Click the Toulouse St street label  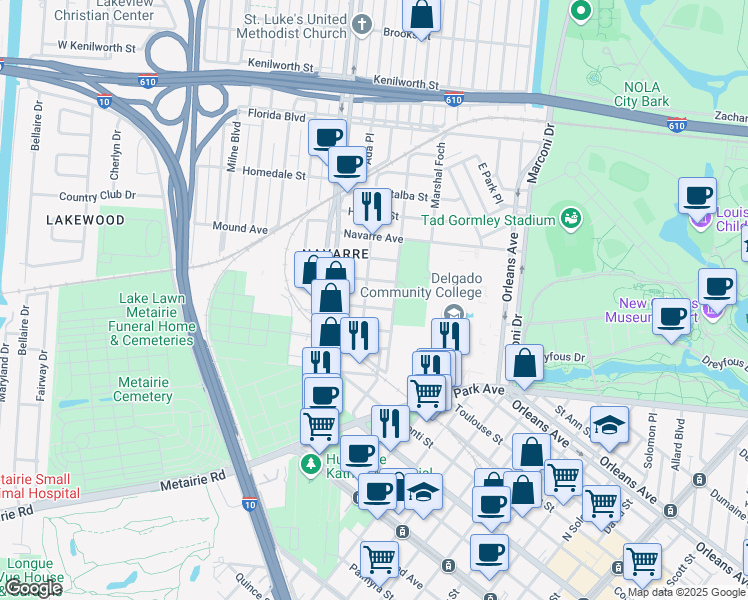(478, 424)
